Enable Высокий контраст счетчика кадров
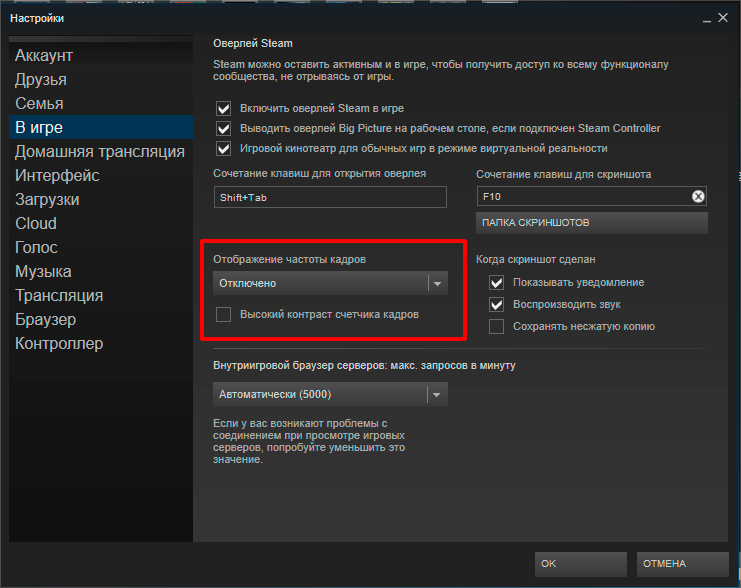The height and width of the screenshot is (588, 741). [x=224, y=314]
